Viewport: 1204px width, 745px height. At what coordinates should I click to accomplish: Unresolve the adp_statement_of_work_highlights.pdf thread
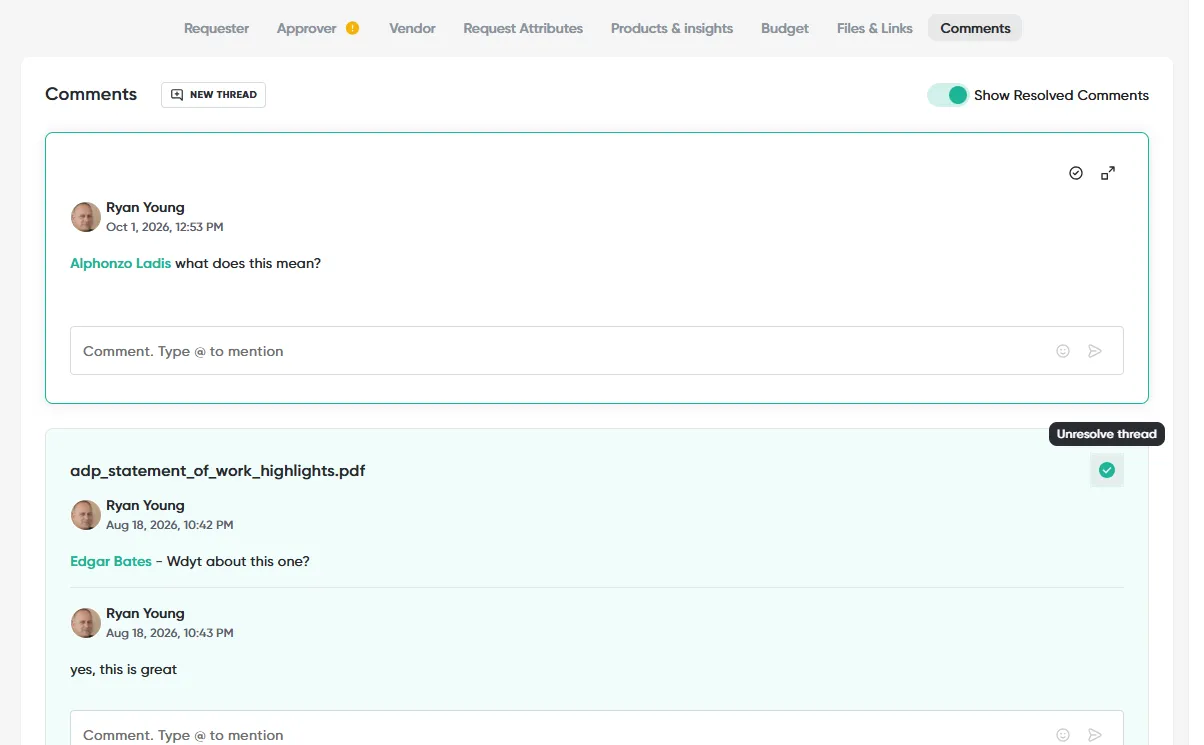tap(1107, 470)
